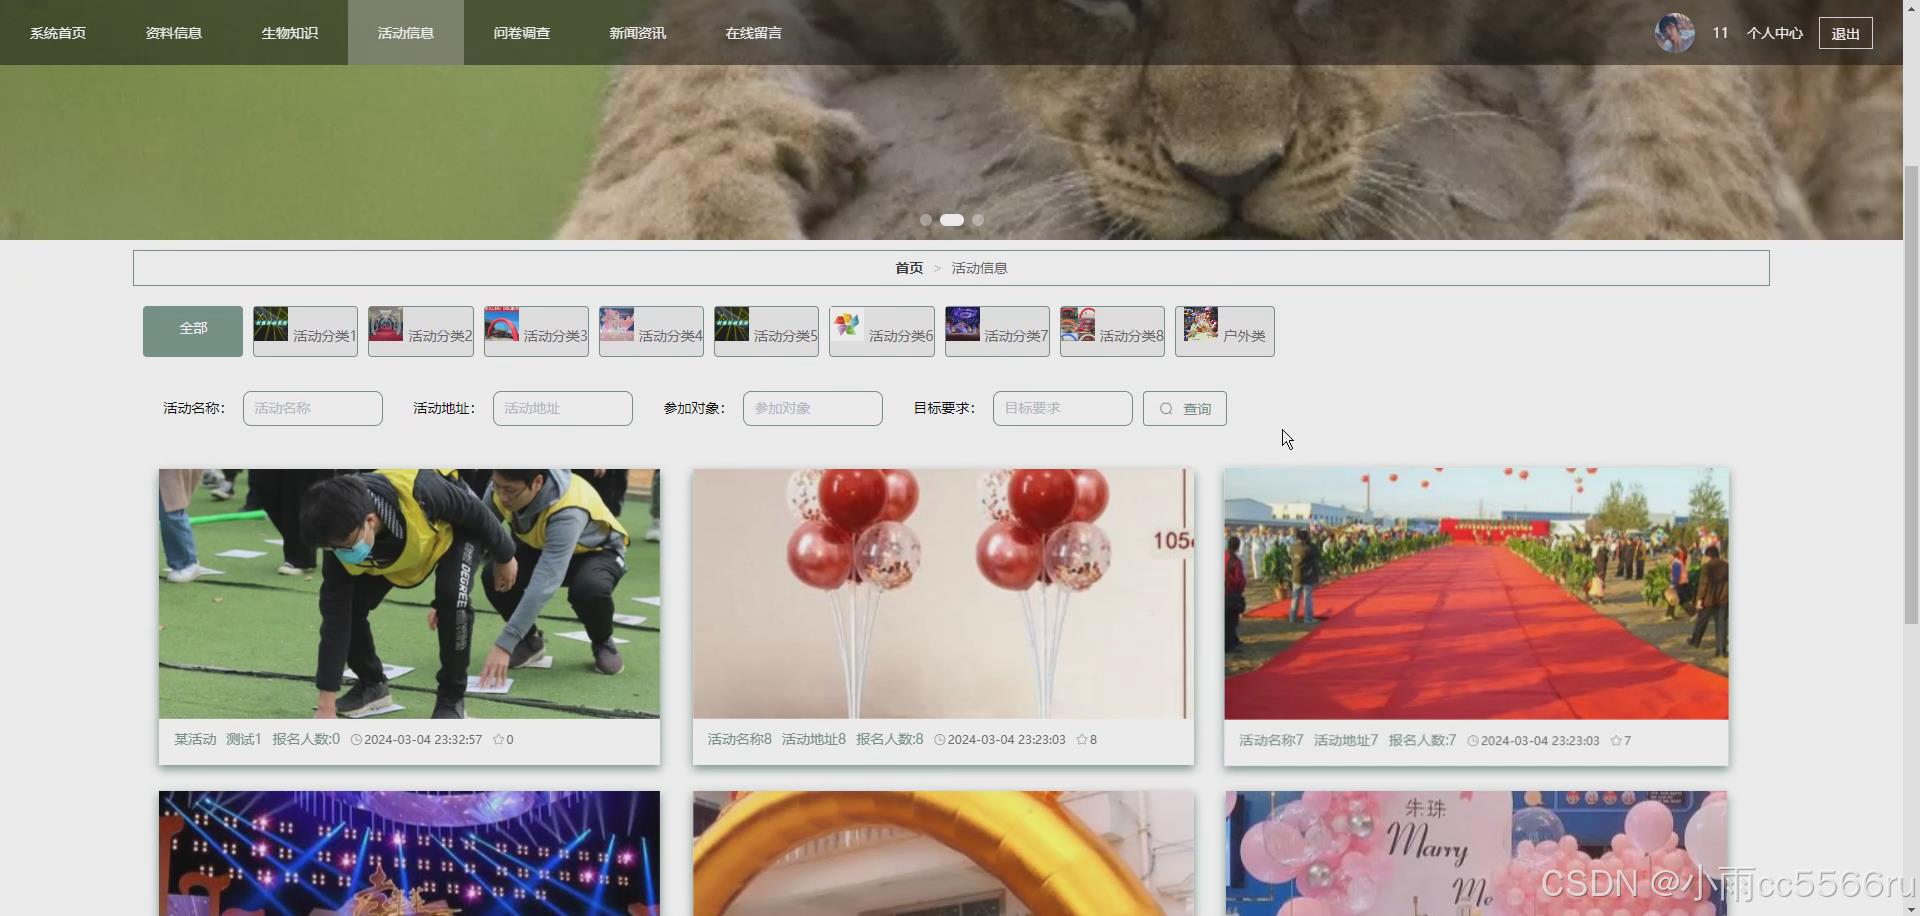The image size is (1920, 916).
Task: Click the star icon with count 7
Action: coord(1616,741)
